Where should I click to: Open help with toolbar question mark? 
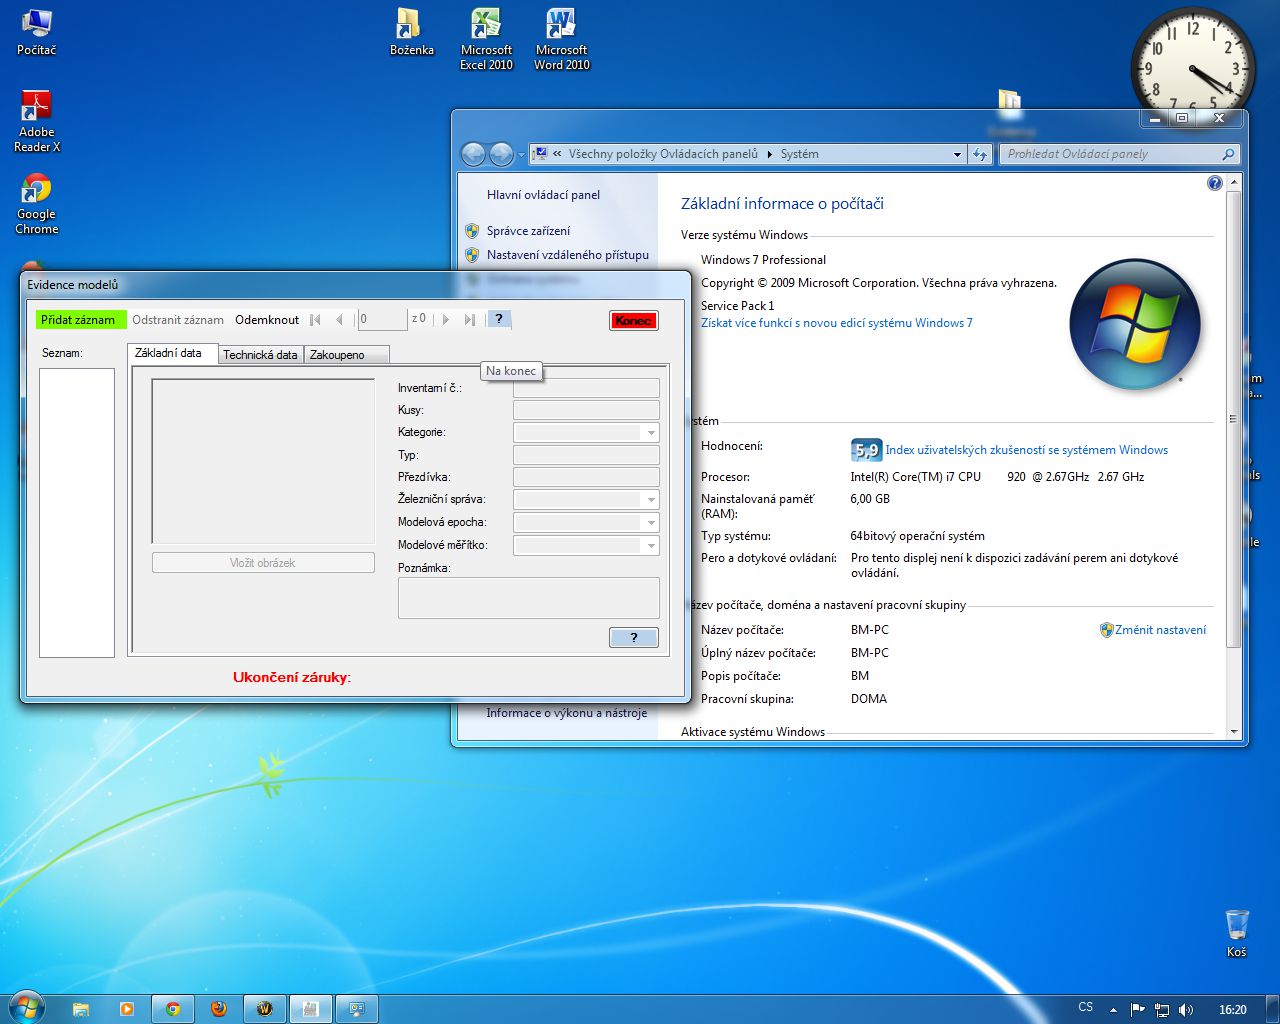click(498, 319)
